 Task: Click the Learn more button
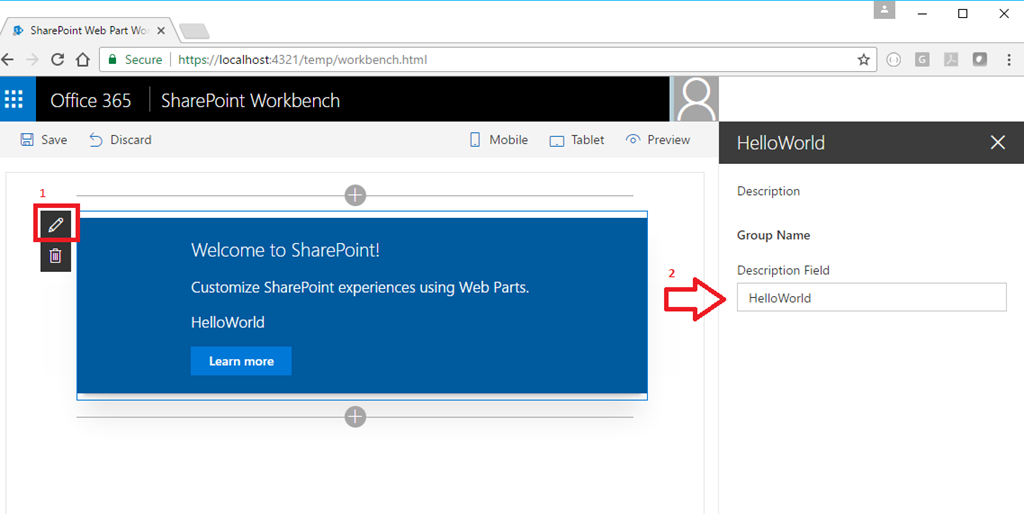point(241,361)
